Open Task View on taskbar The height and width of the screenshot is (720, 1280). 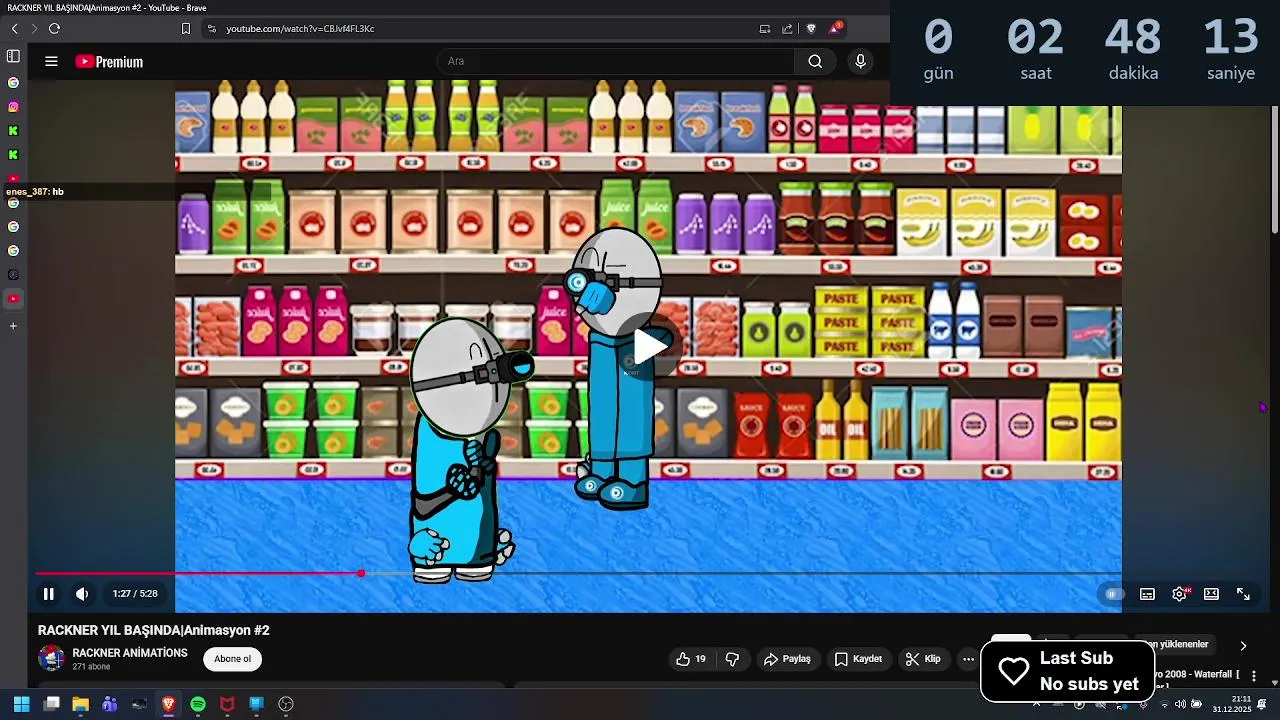coord(51,704)
